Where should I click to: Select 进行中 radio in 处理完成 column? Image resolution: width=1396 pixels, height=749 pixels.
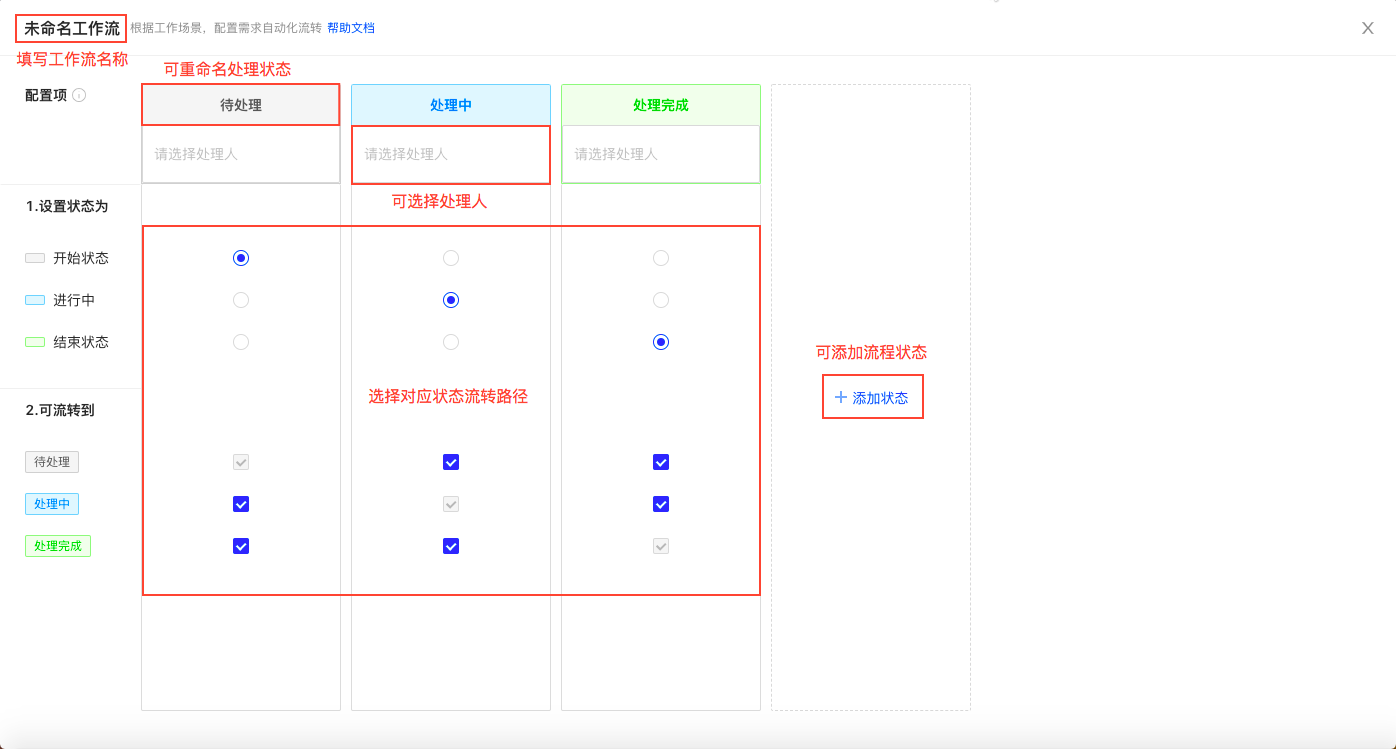[661, 300]
